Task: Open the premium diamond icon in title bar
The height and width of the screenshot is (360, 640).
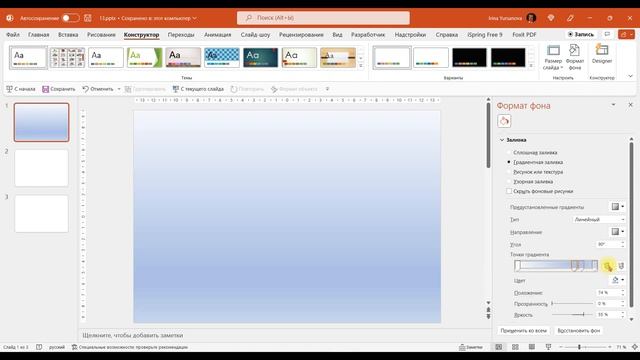Action: click(x=551, y=18)
